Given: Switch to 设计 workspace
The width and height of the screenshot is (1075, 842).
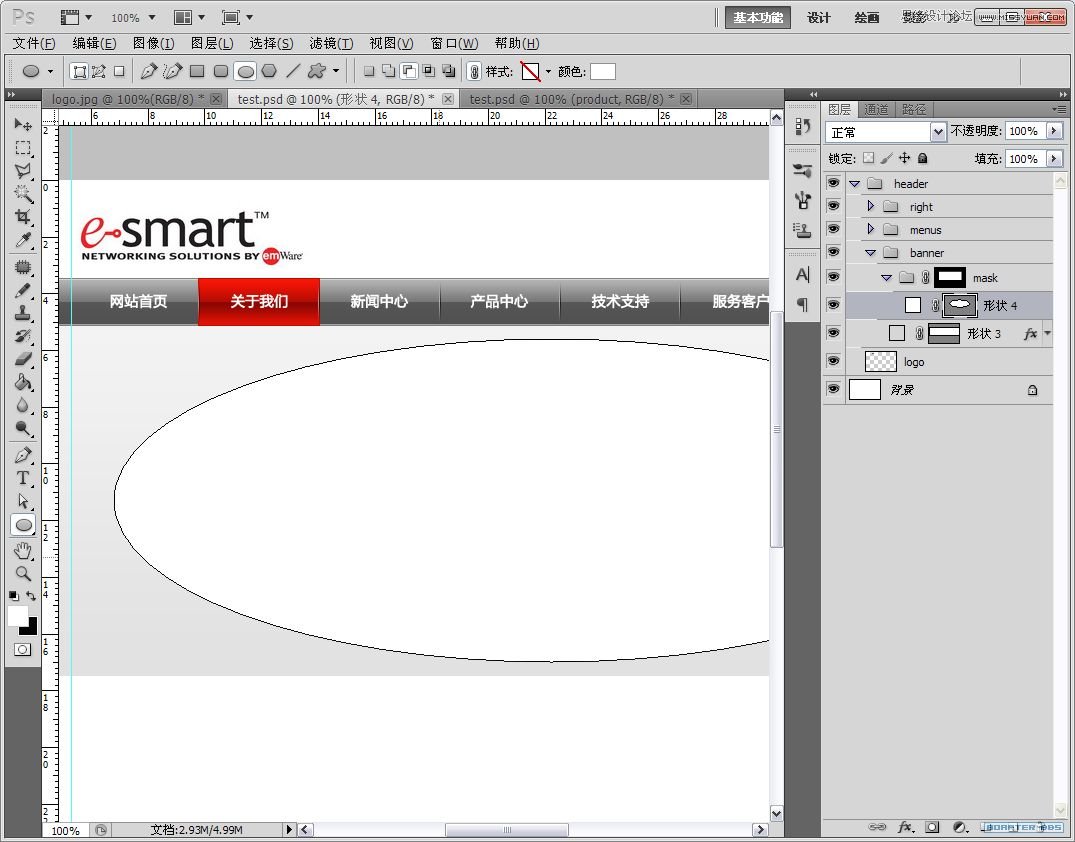Looking at the screenshot, I should coord(818,18).
